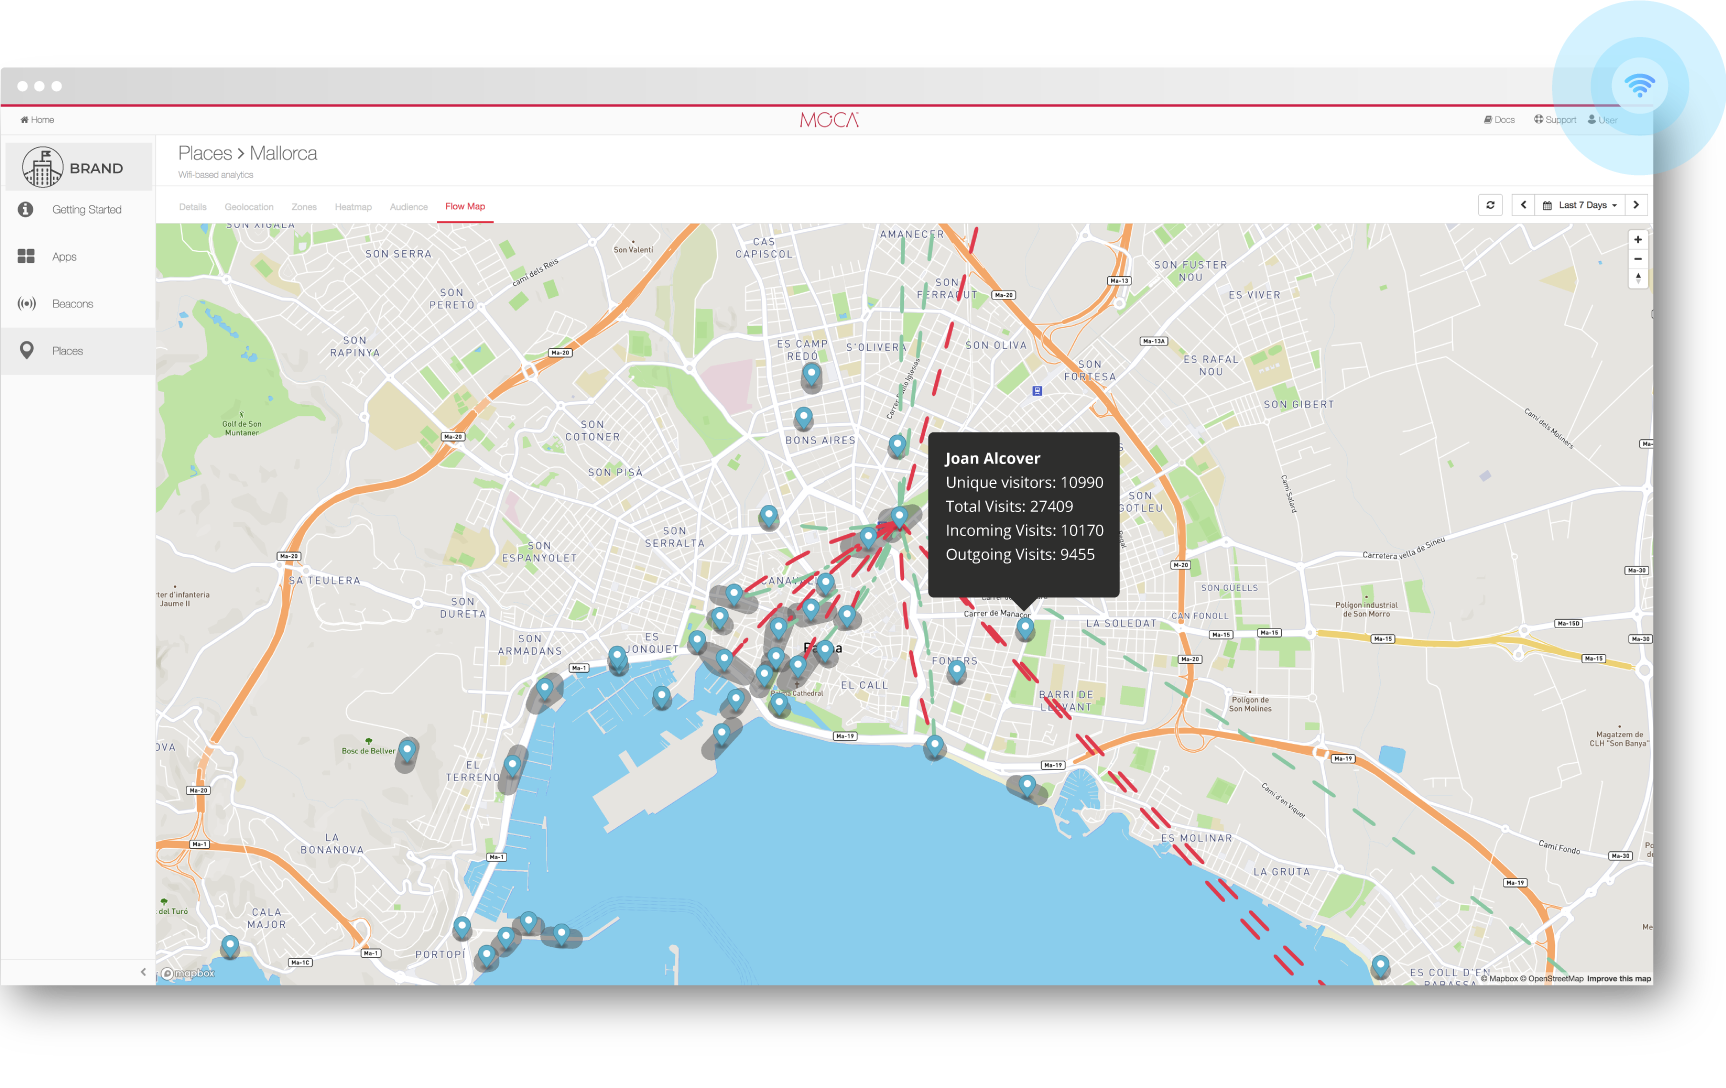
Task: Switch to the Zones tab
Action: click(304, 207)
